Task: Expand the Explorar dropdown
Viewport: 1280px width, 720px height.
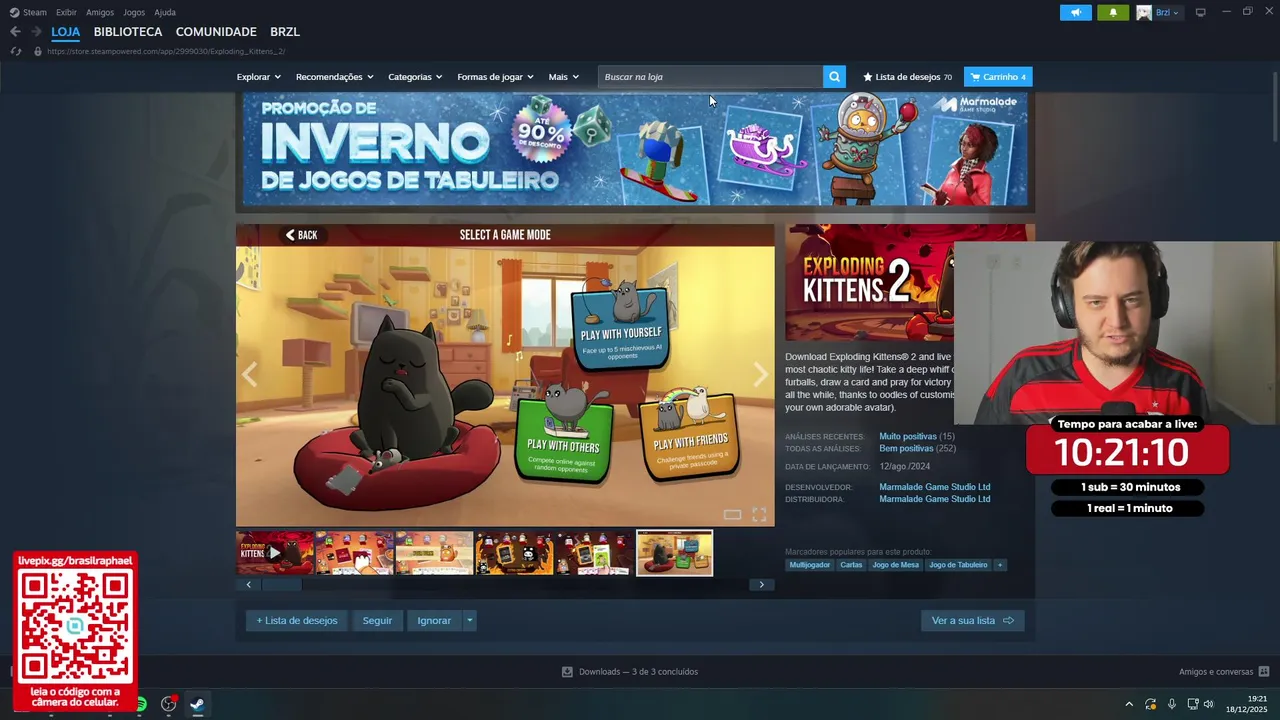Action: click(x=258, y=77)
